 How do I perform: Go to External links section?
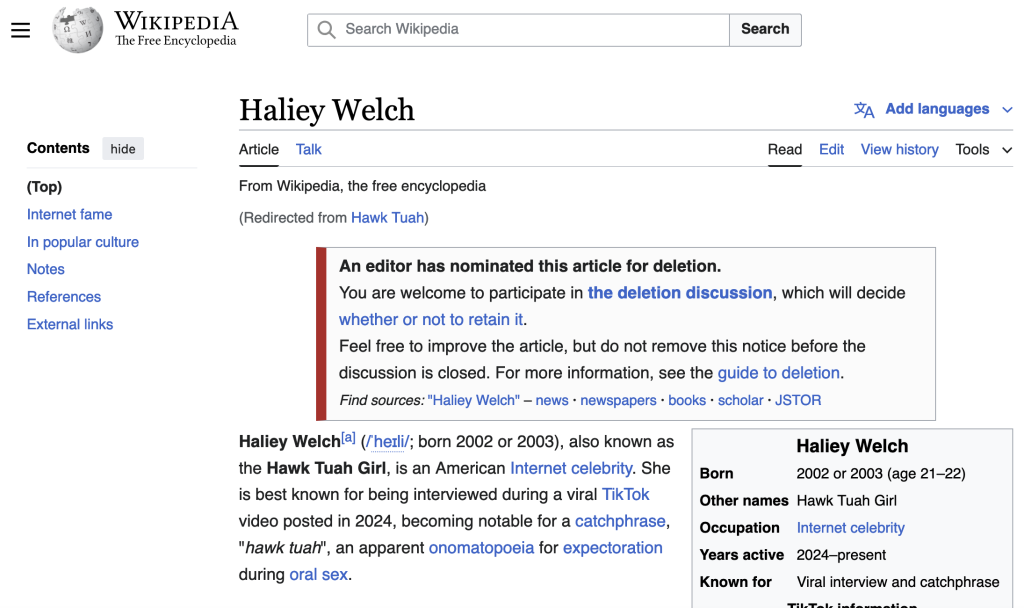point(70,324)
